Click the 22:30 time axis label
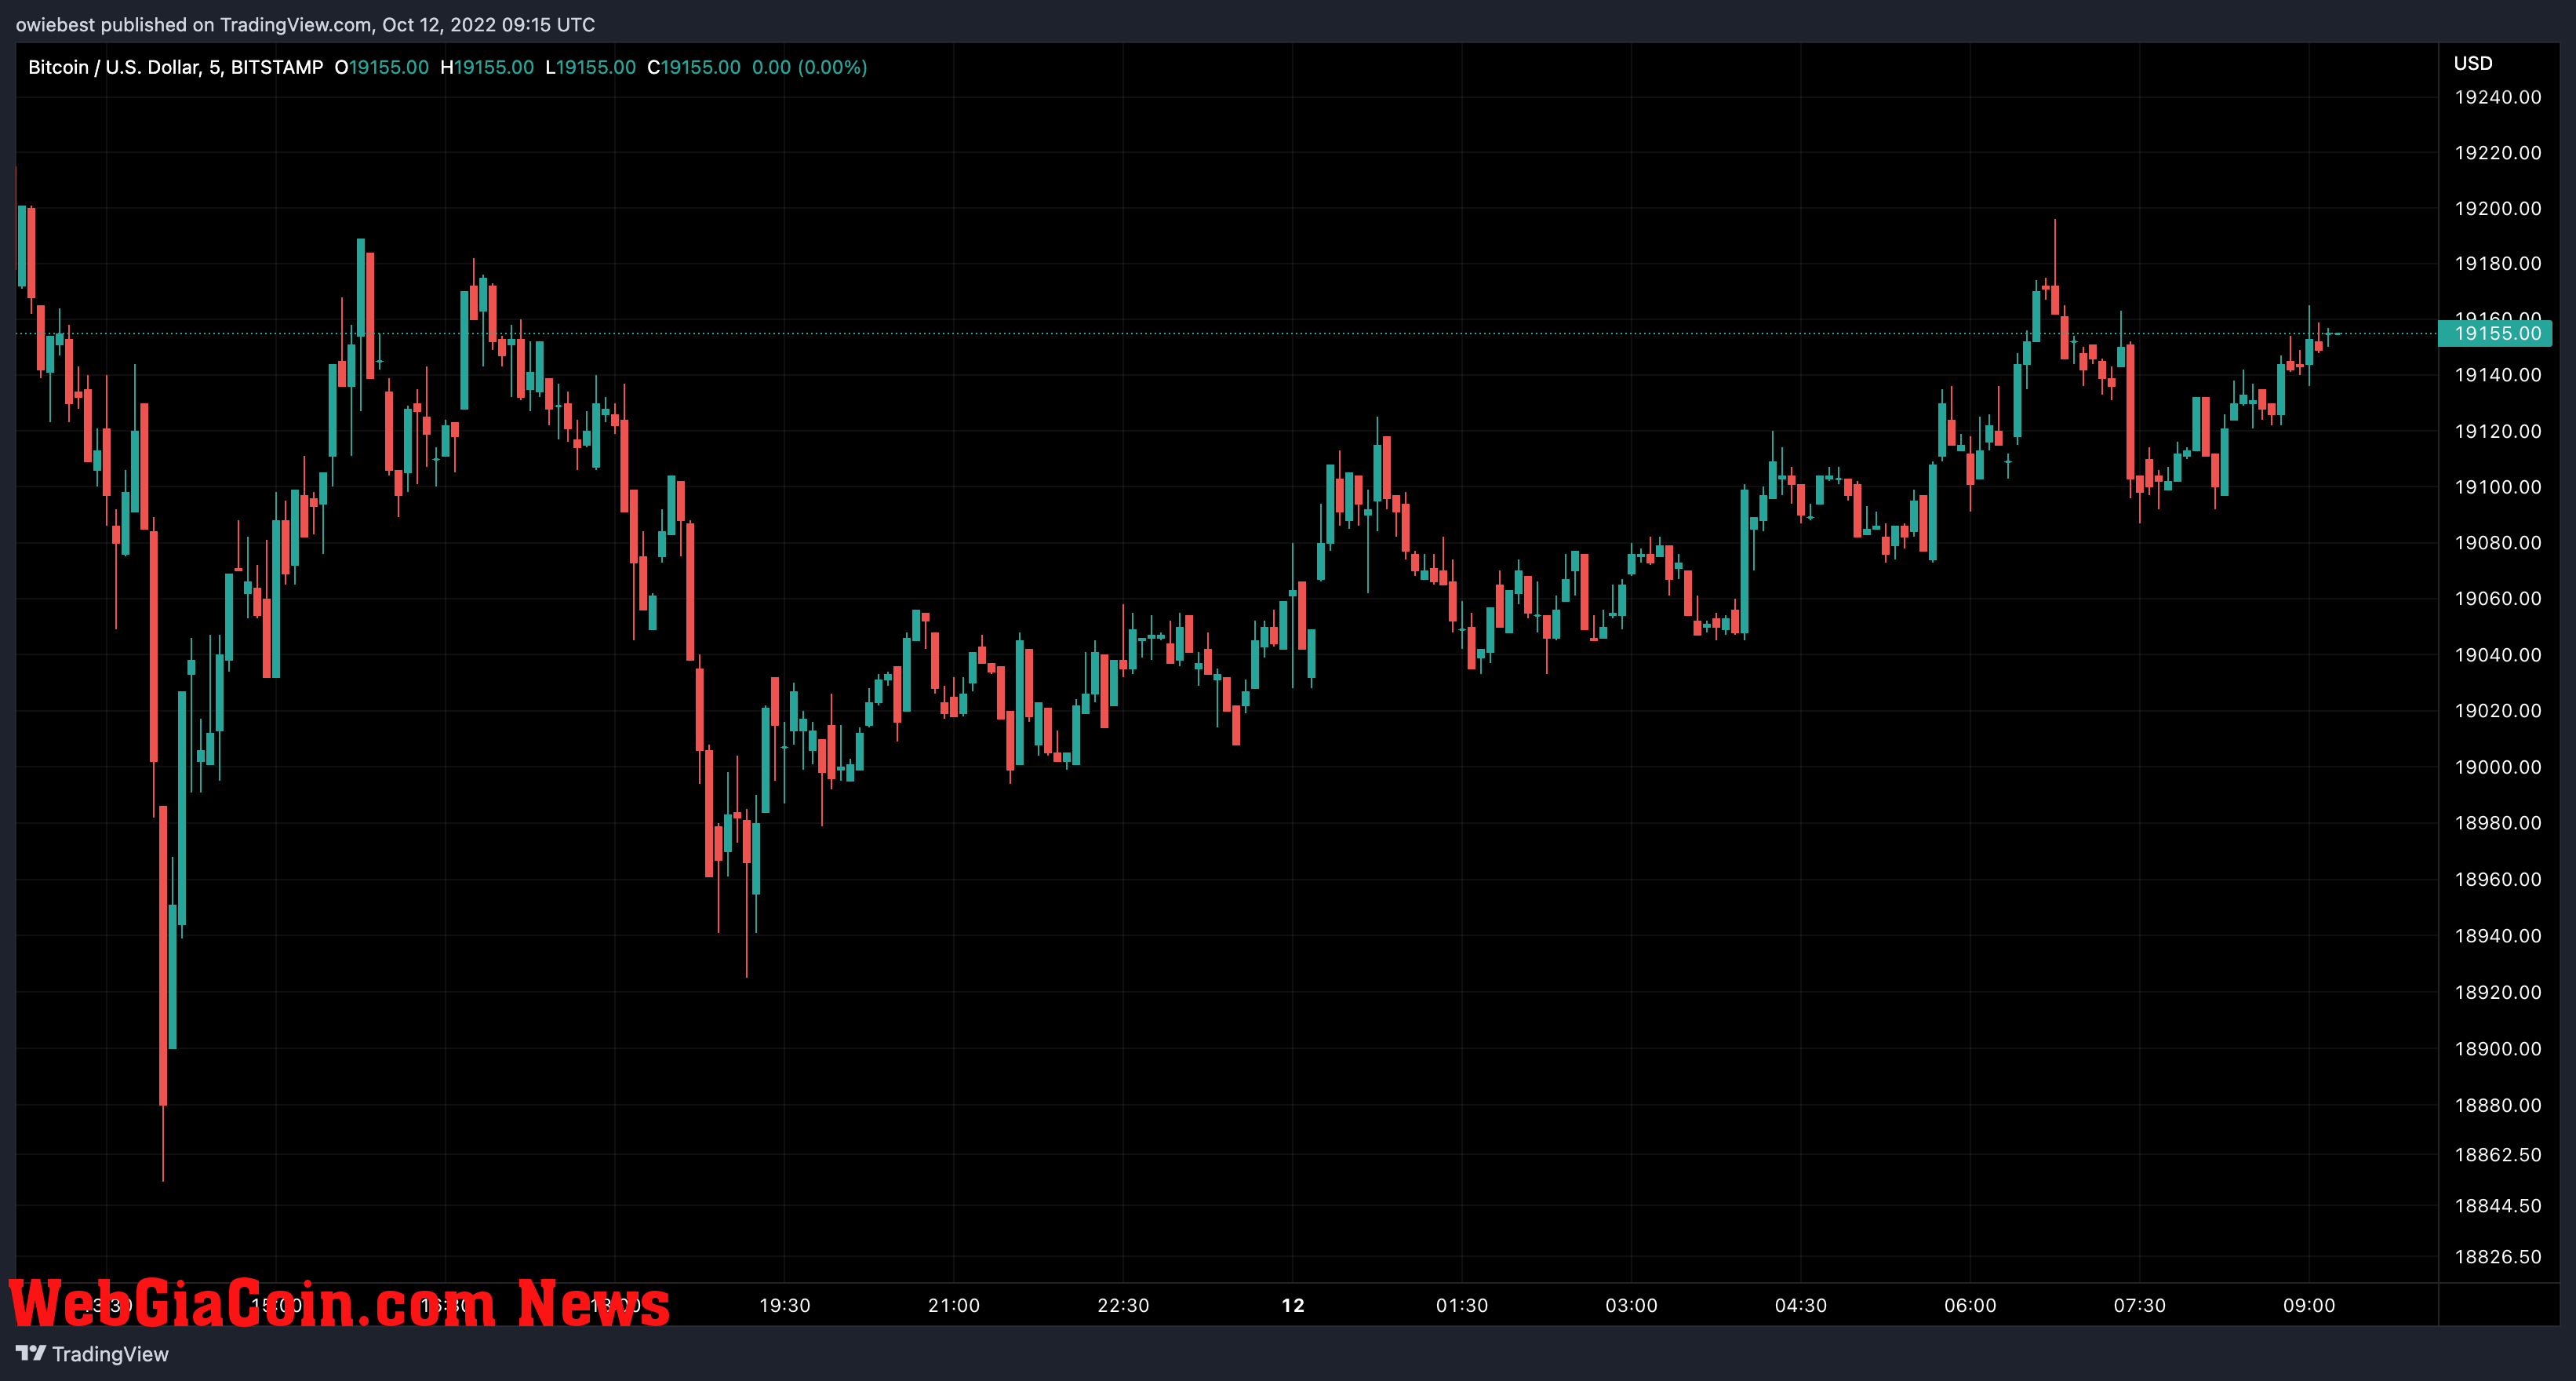Viewport: 2576px width, 1381px height. click(1123, 1305)
